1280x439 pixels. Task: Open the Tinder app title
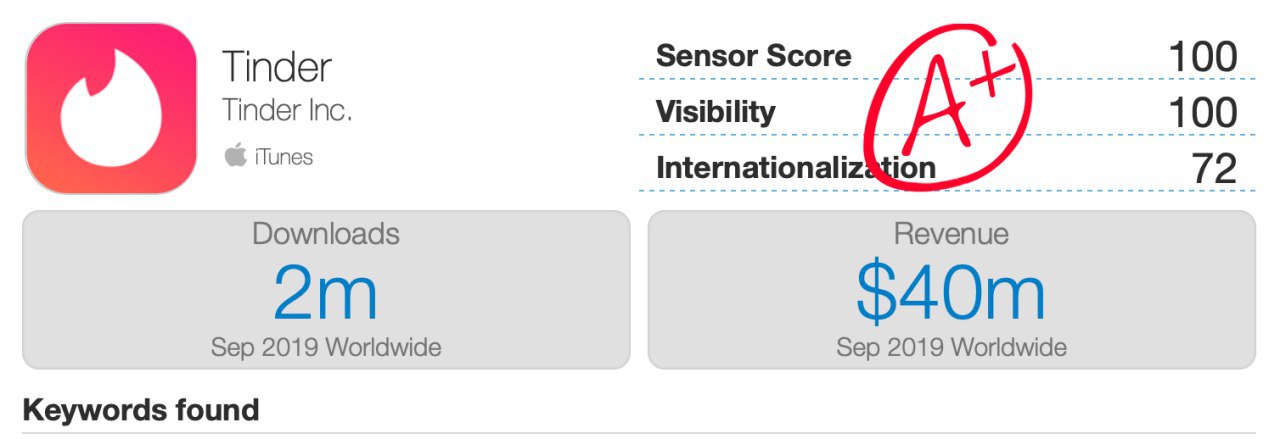coord(277,68)
